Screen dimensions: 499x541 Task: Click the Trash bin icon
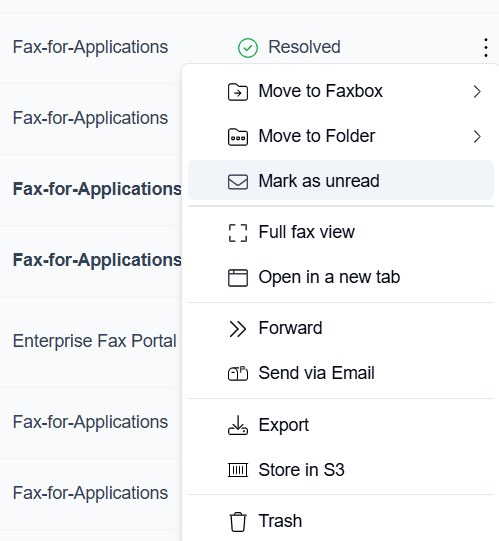tap(238, 522)
